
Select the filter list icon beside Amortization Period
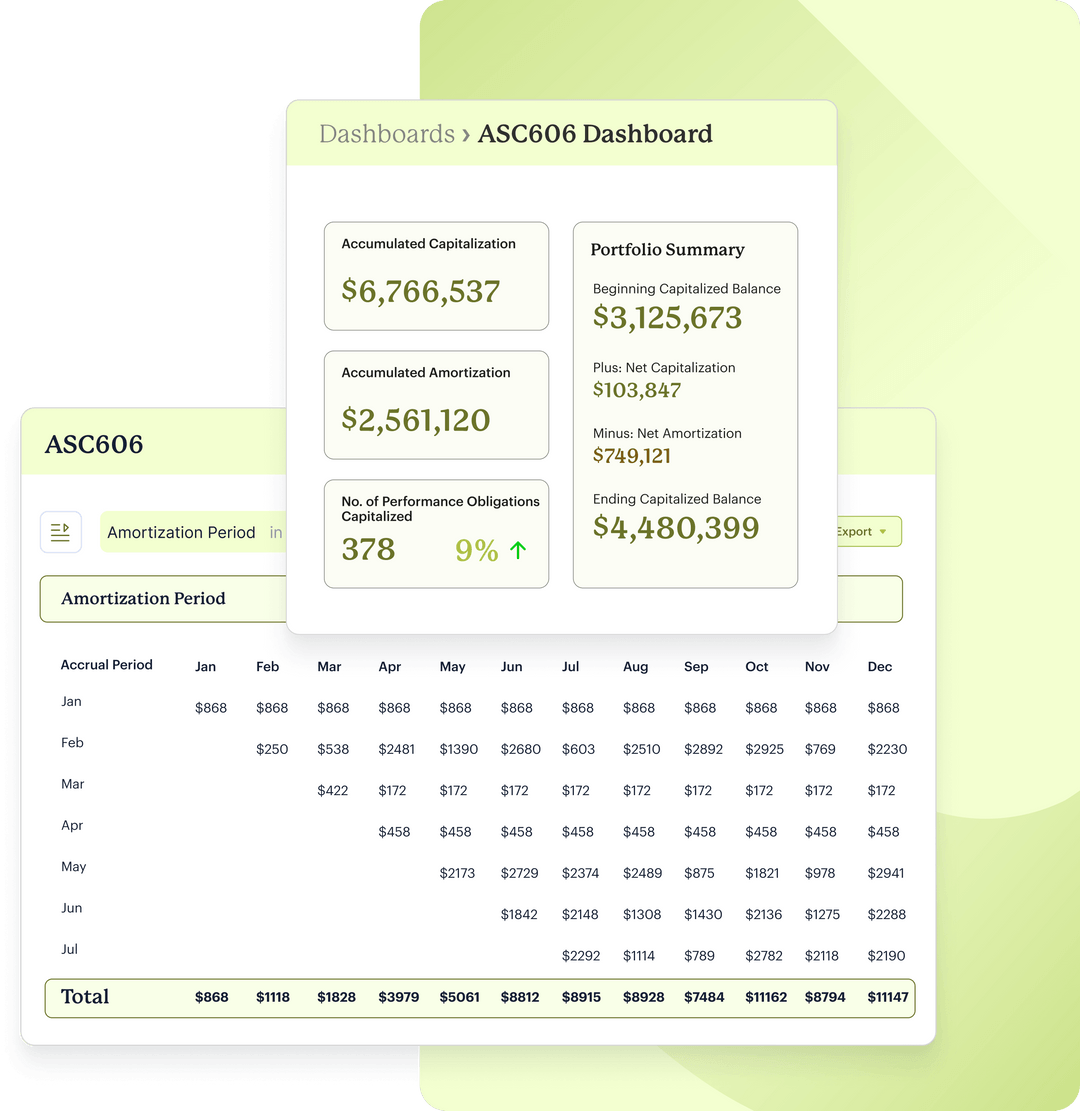click(61, 531)
